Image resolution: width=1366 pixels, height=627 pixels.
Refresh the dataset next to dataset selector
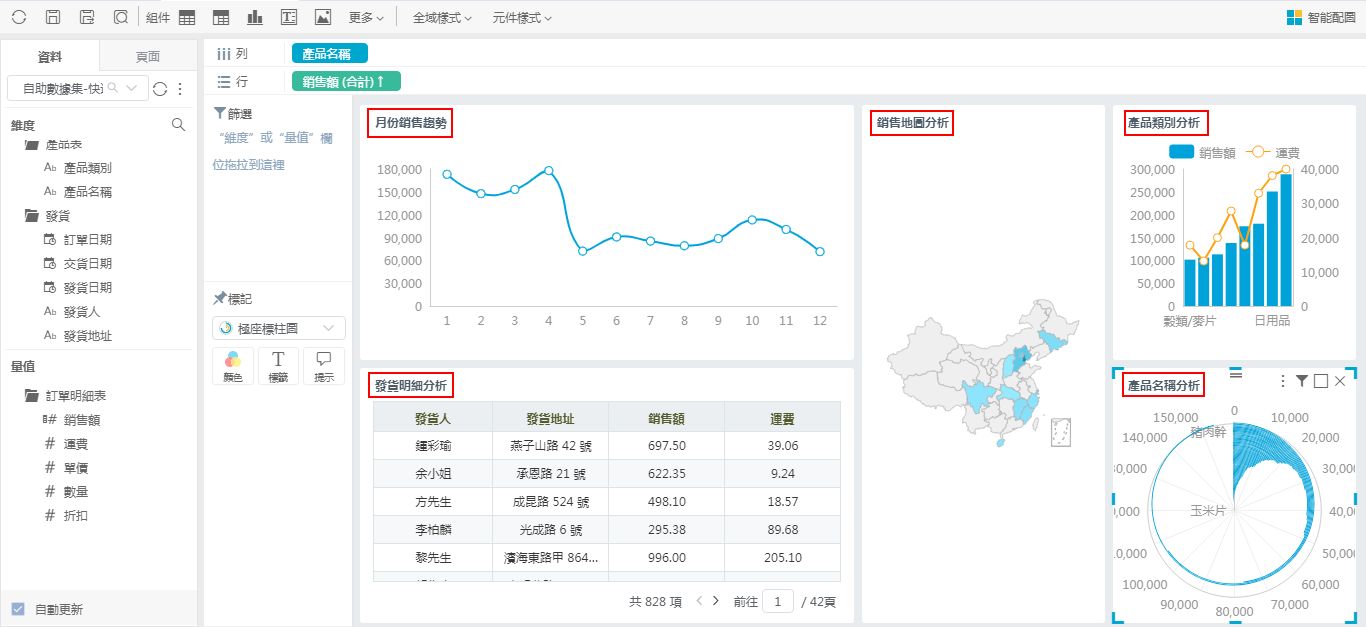(160, 89)
